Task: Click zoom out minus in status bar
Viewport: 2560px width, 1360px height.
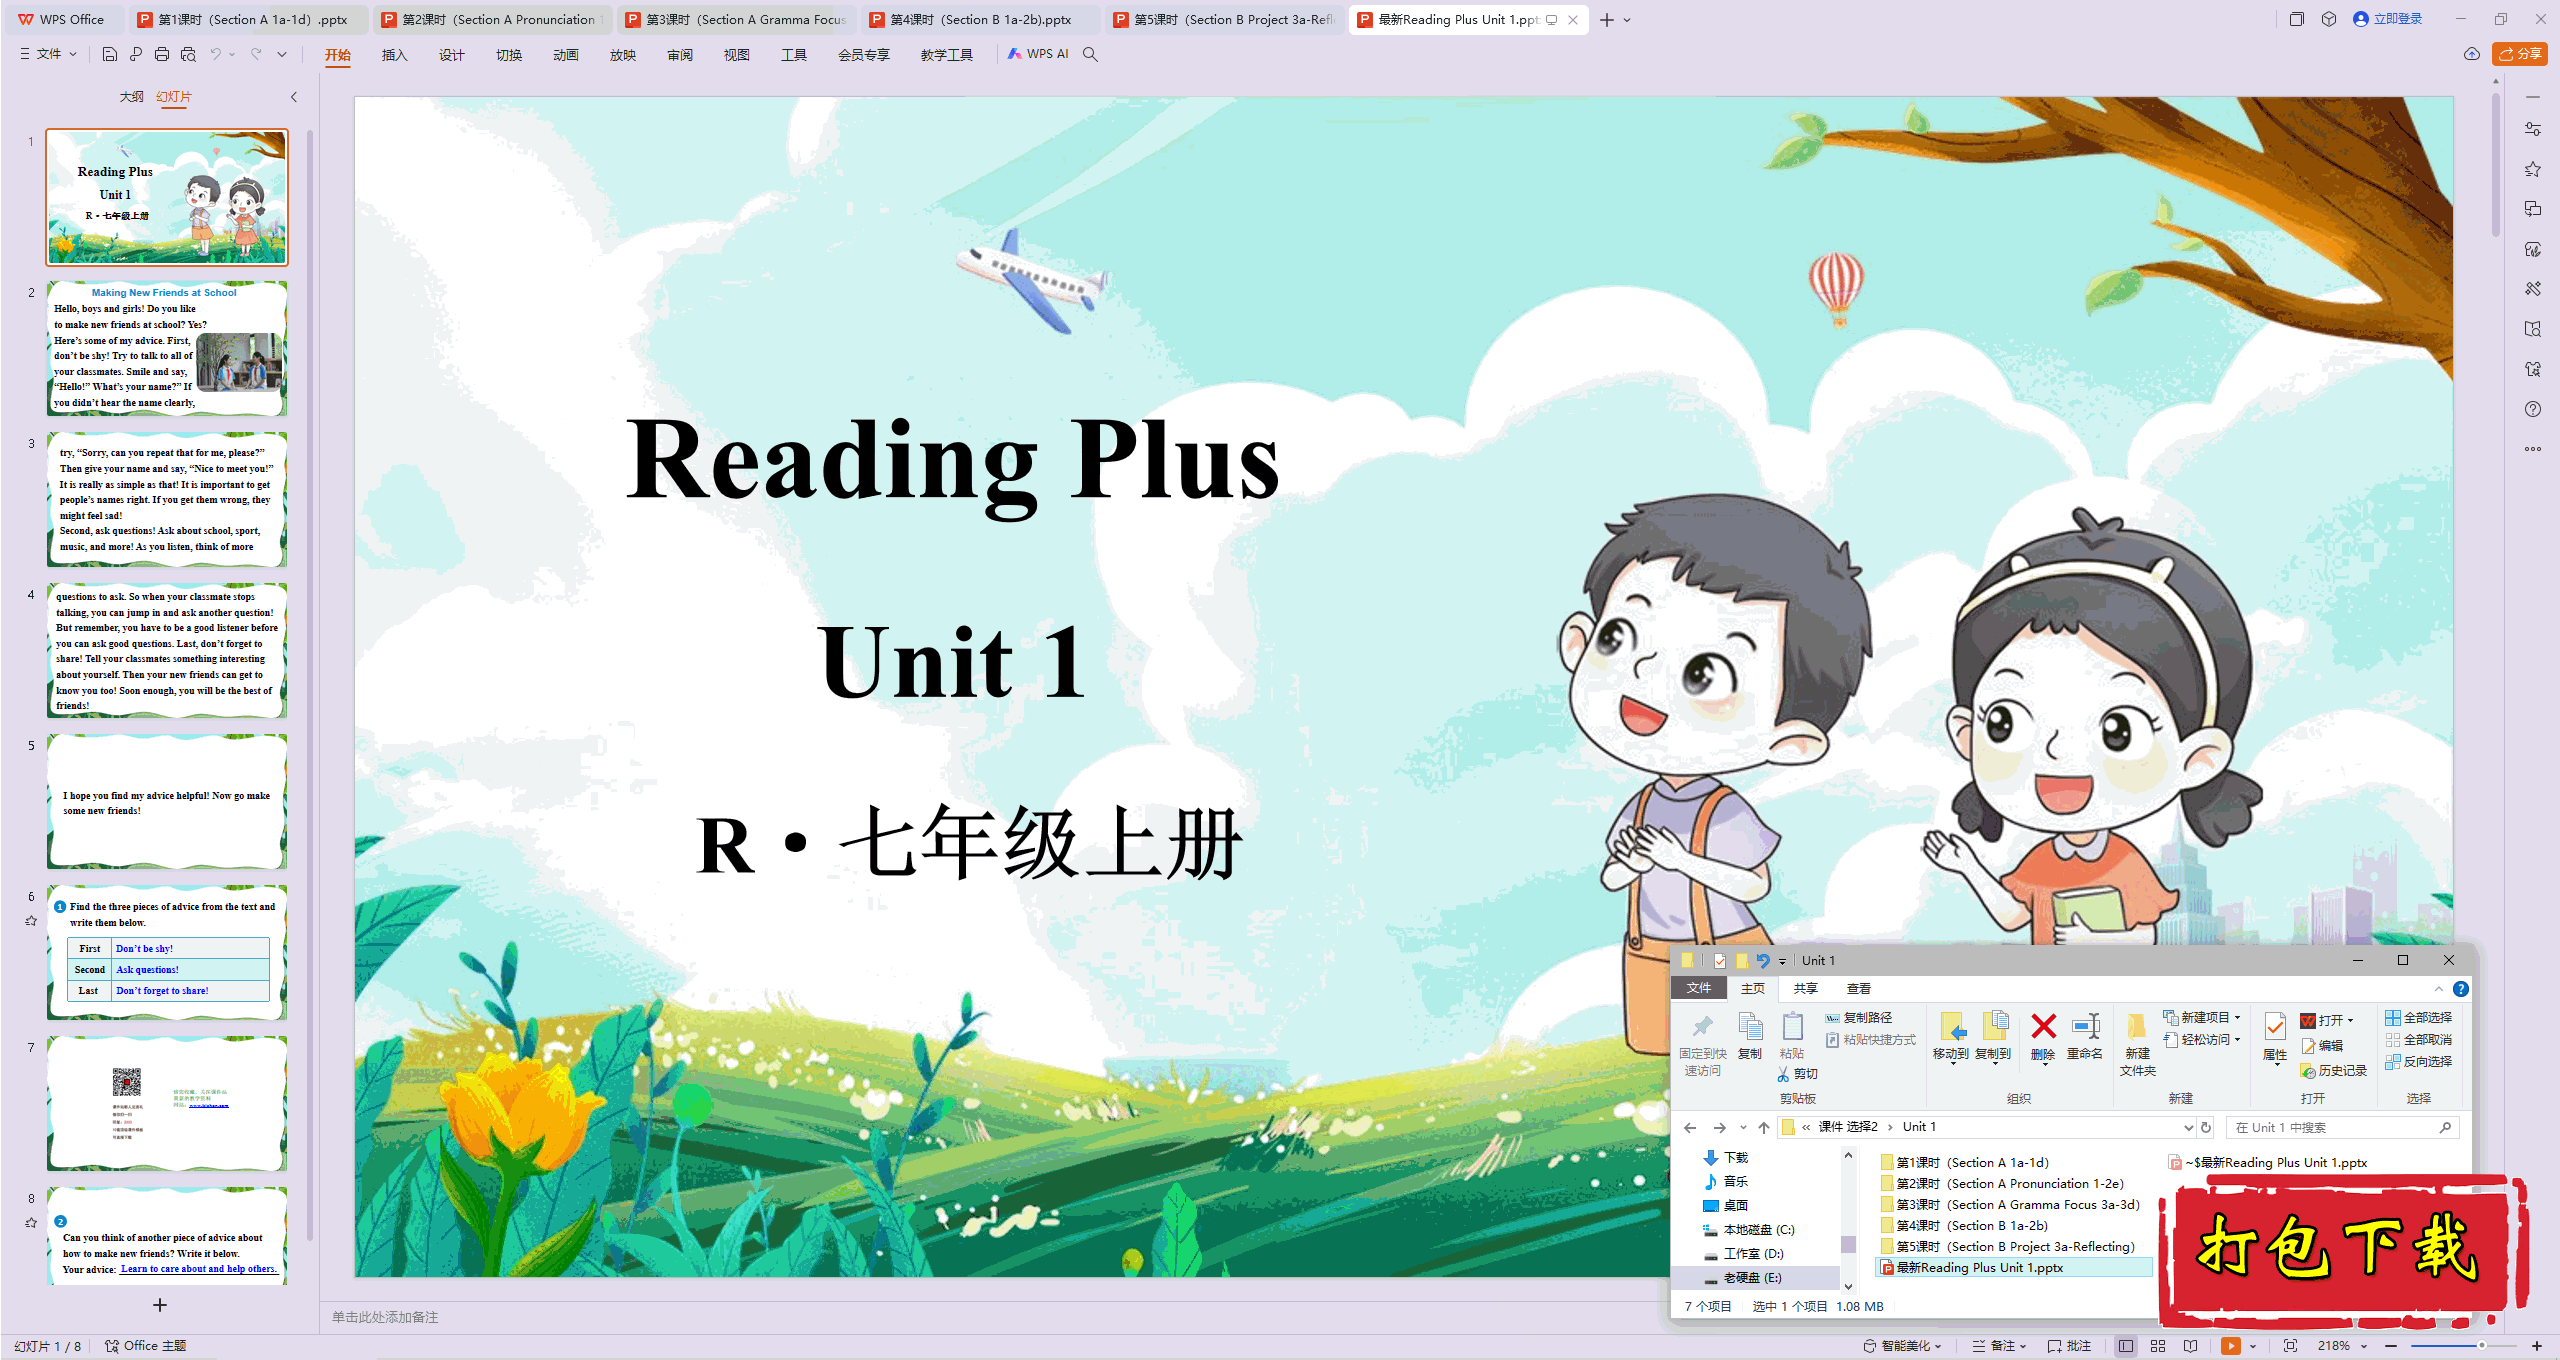Action: click(2391, 1346)
